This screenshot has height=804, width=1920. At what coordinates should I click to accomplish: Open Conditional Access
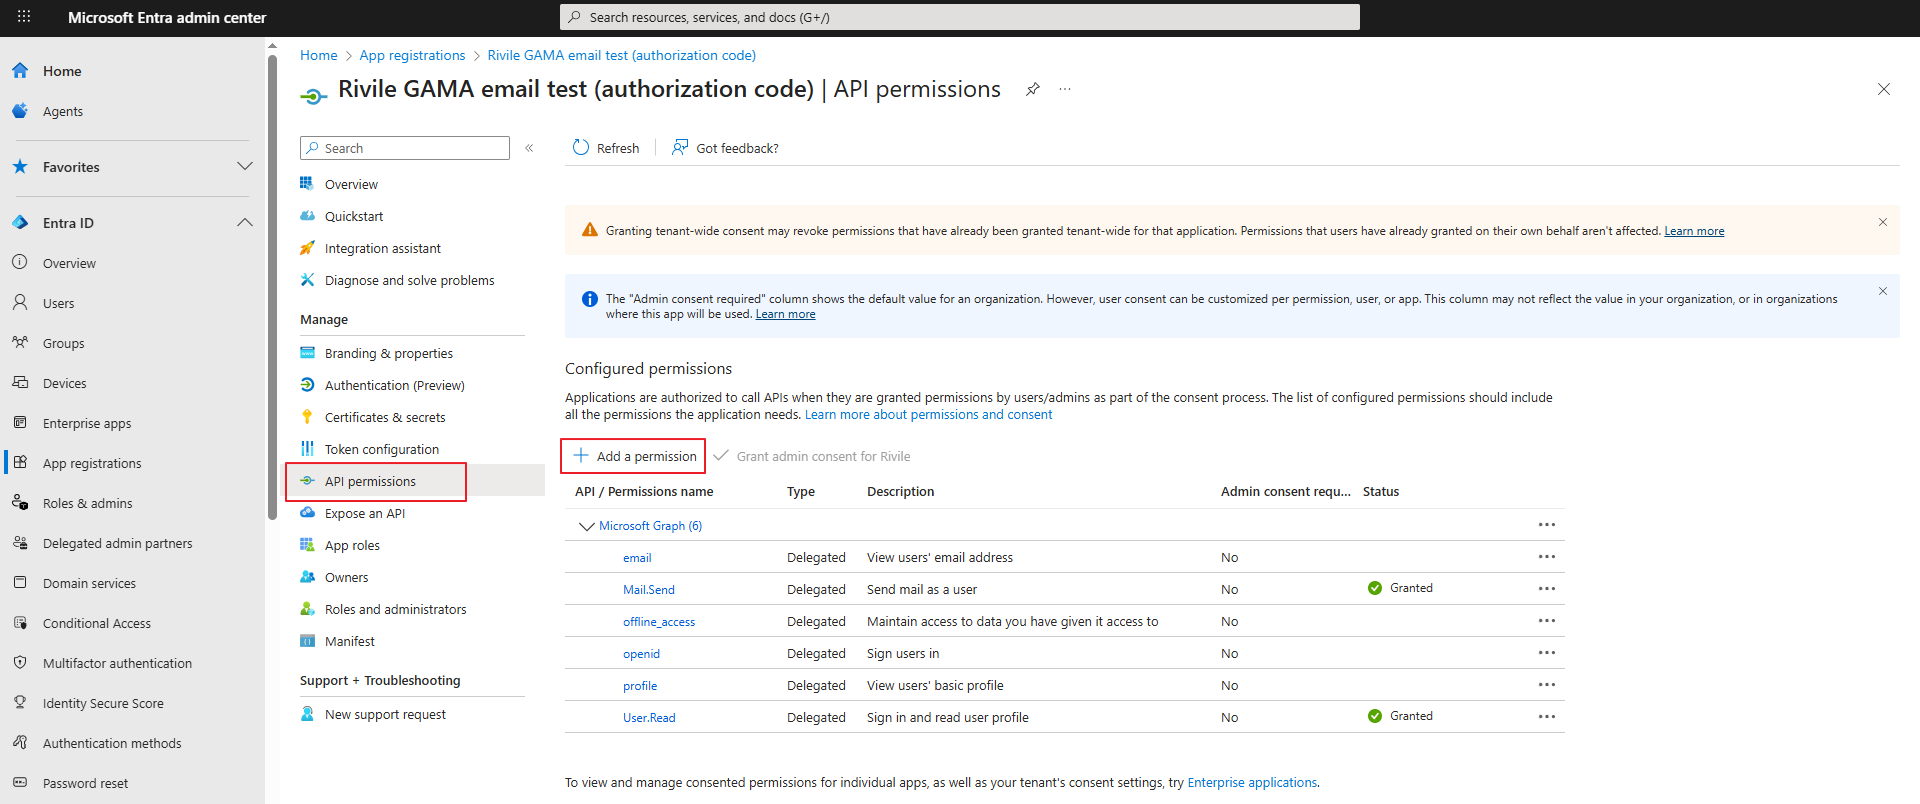point(97,623)
